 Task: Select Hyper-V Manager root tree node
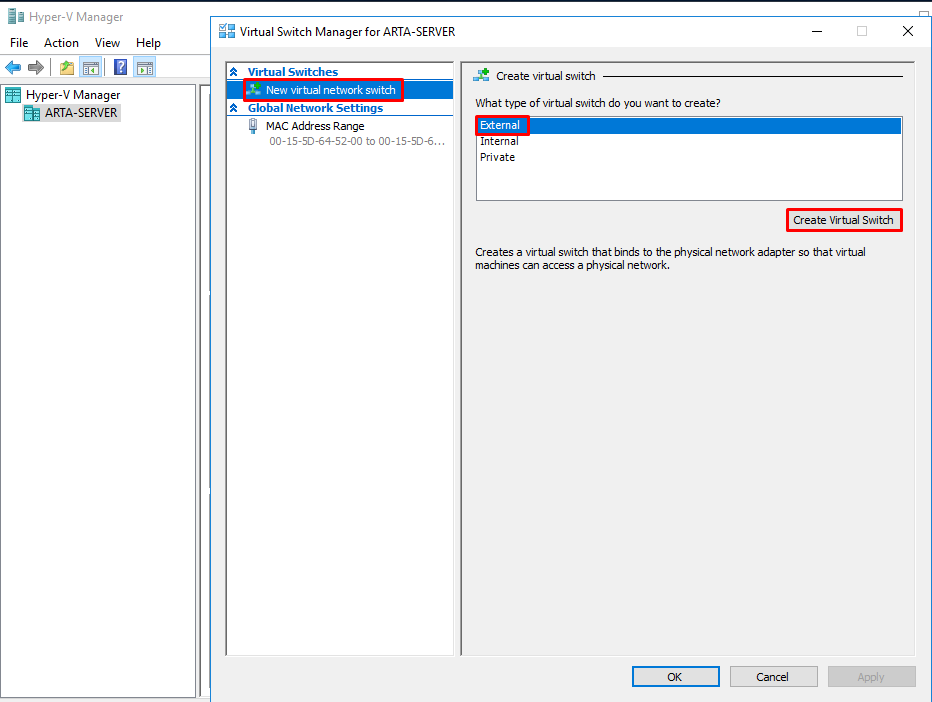(73, 95)
